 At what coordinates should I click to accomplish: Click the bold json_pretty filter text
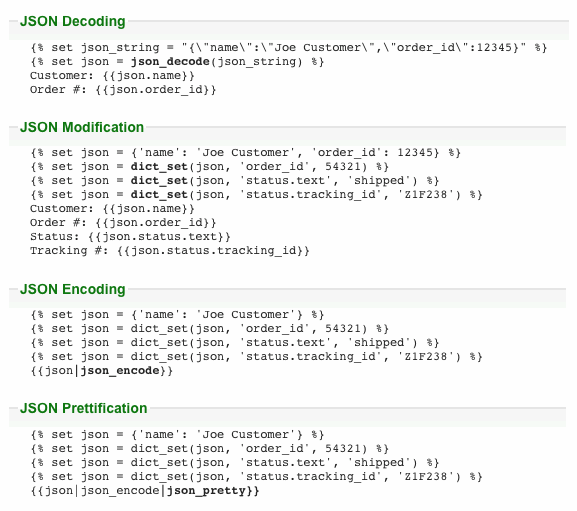click(206, 490)
